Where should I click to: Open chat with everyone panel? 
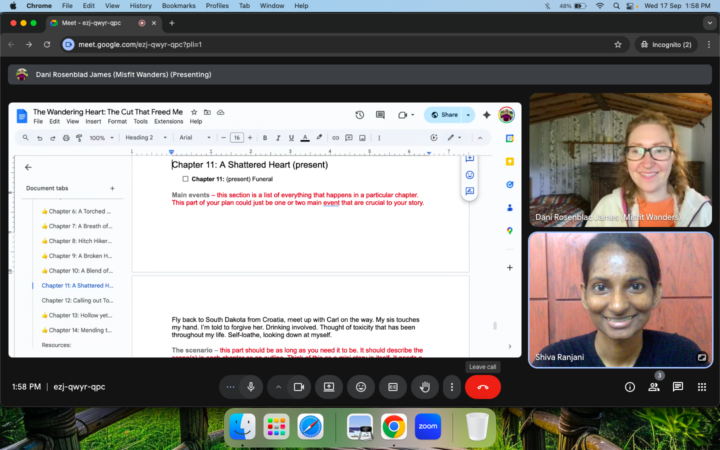678,387
